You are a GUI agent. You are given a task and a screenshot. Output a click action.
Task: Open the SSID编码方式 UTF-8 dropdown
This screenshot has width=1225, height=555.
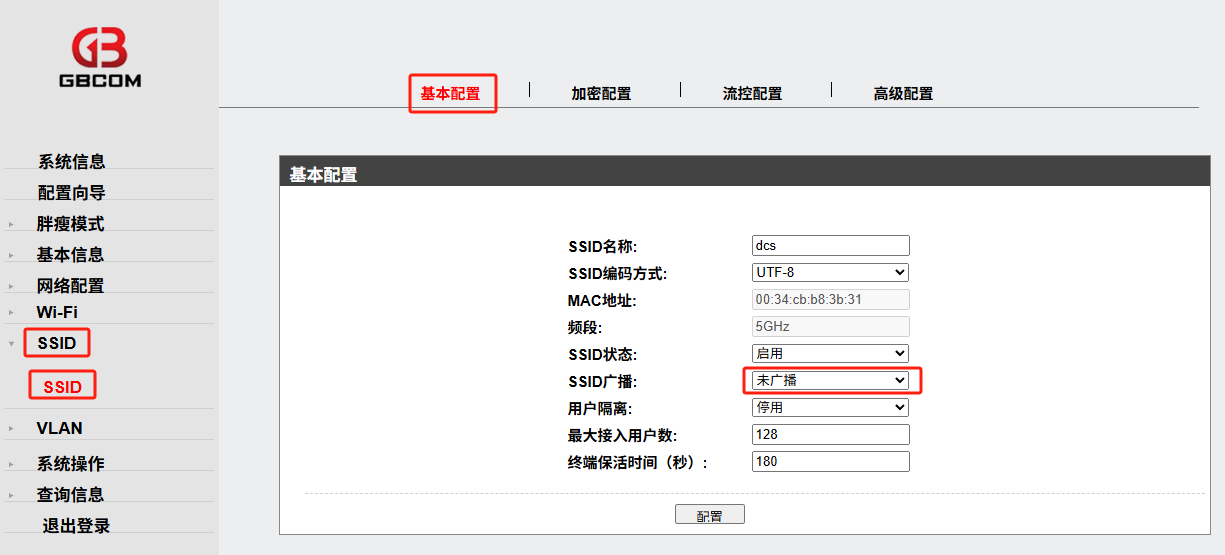pyautogui.click(x=831, y=272)
